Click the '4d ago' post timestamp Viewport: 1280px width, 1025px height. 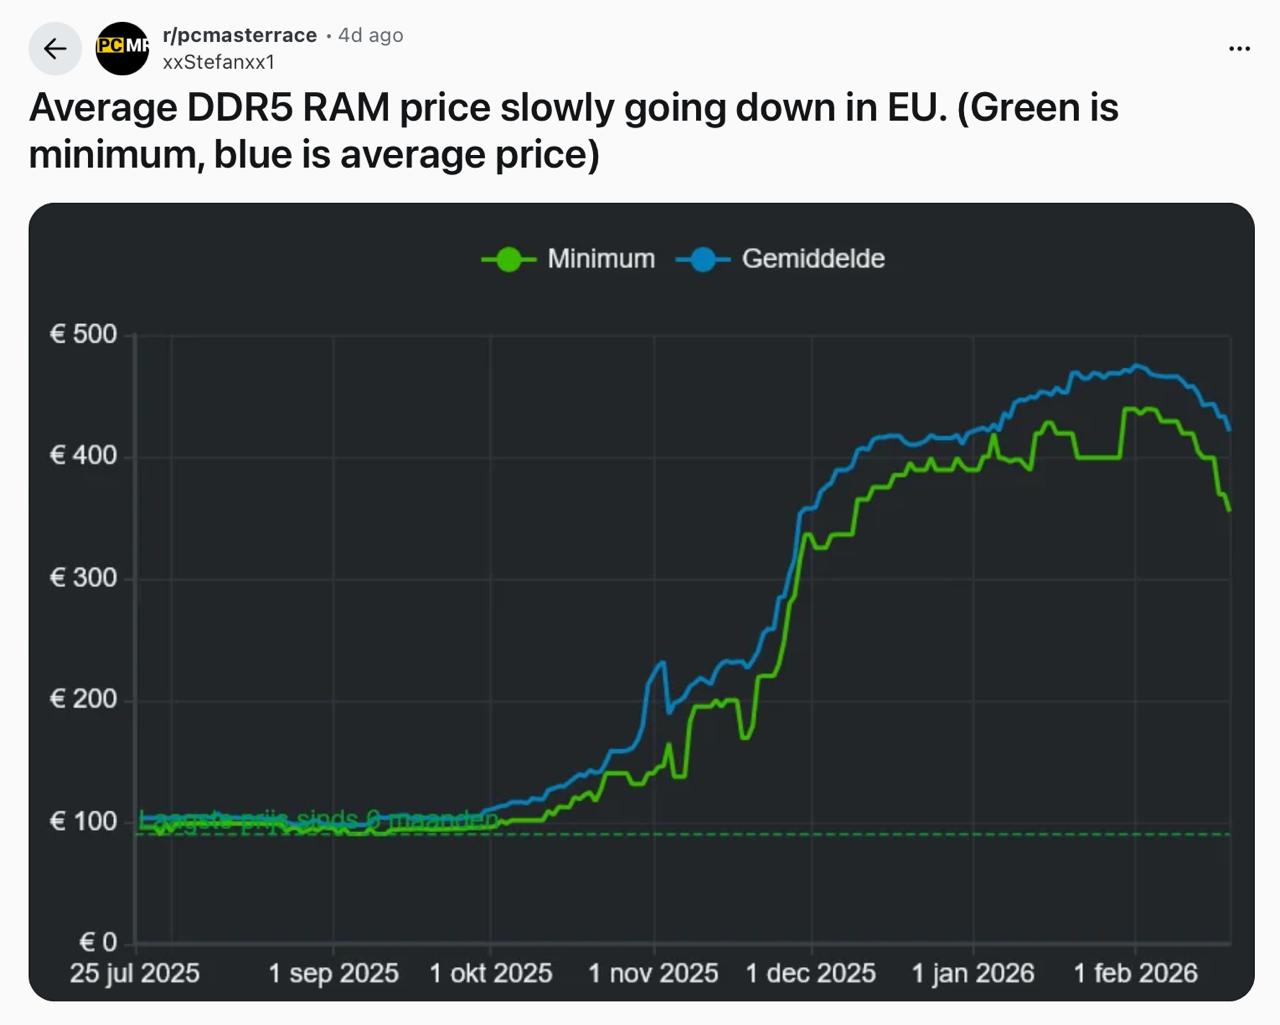click(370, 35)
